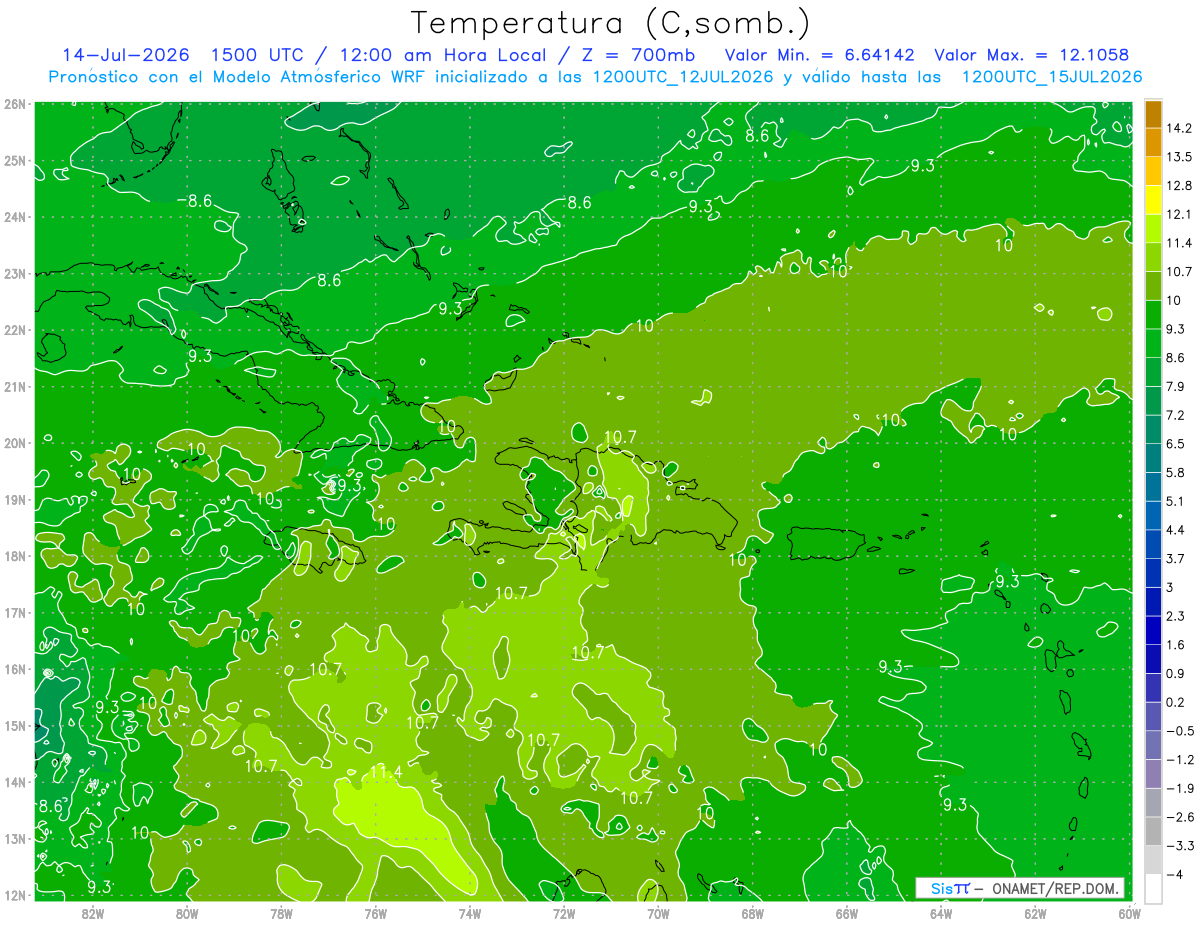The width and height of the screenshot is (1200, 927).
Task: Click the -0.5 value on the color legend
Action: tap(1178, 731)
